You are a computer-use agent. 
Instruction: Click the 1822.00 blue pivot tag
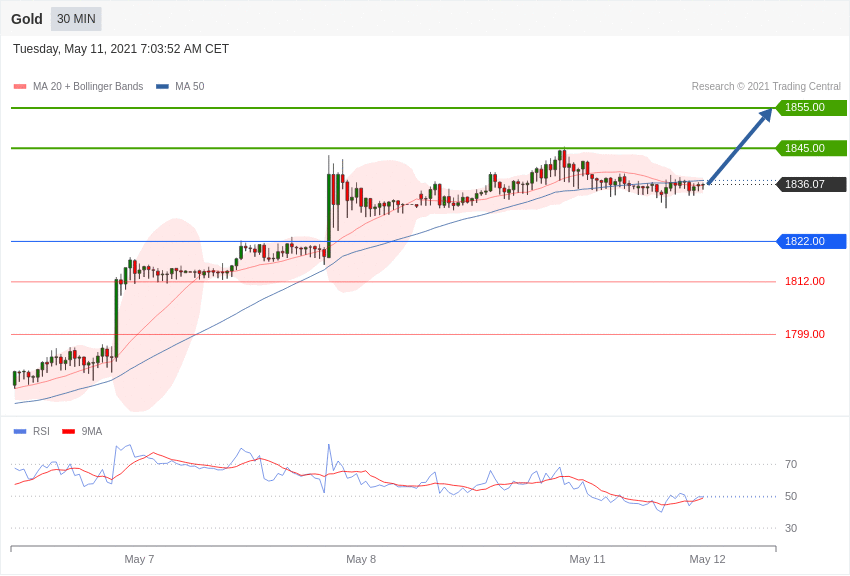[812, 241]
